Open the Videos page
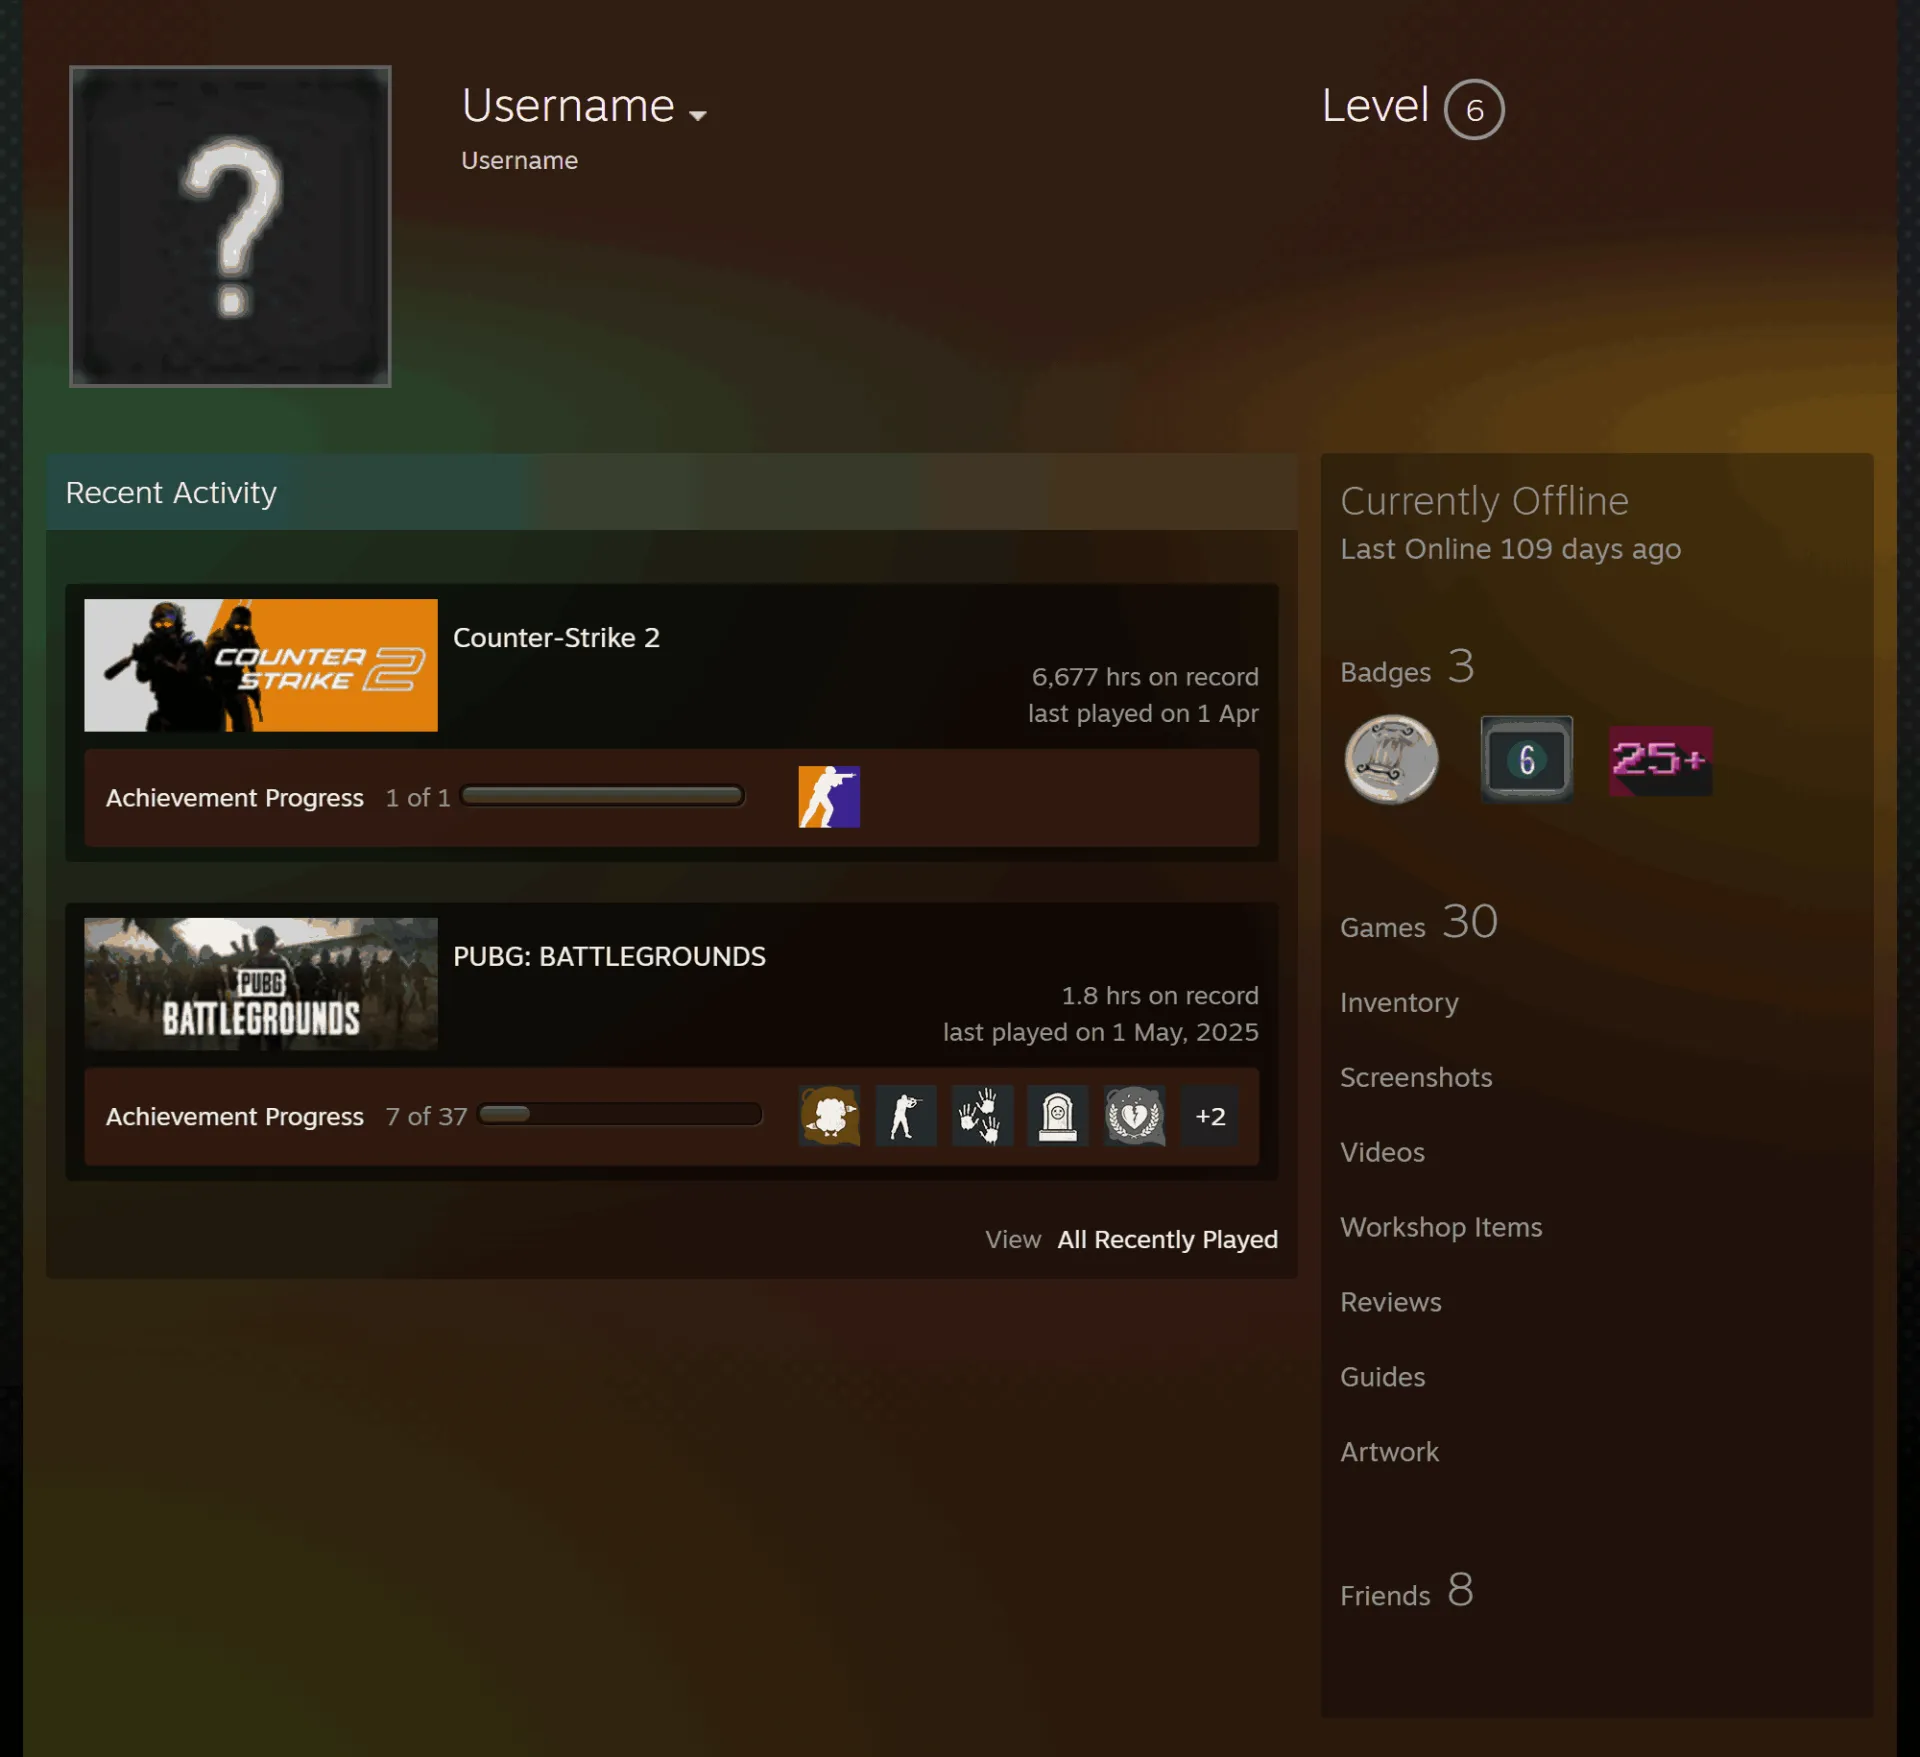Viewport: 1920px width, 1757px height. (x=1382, y=1152)
